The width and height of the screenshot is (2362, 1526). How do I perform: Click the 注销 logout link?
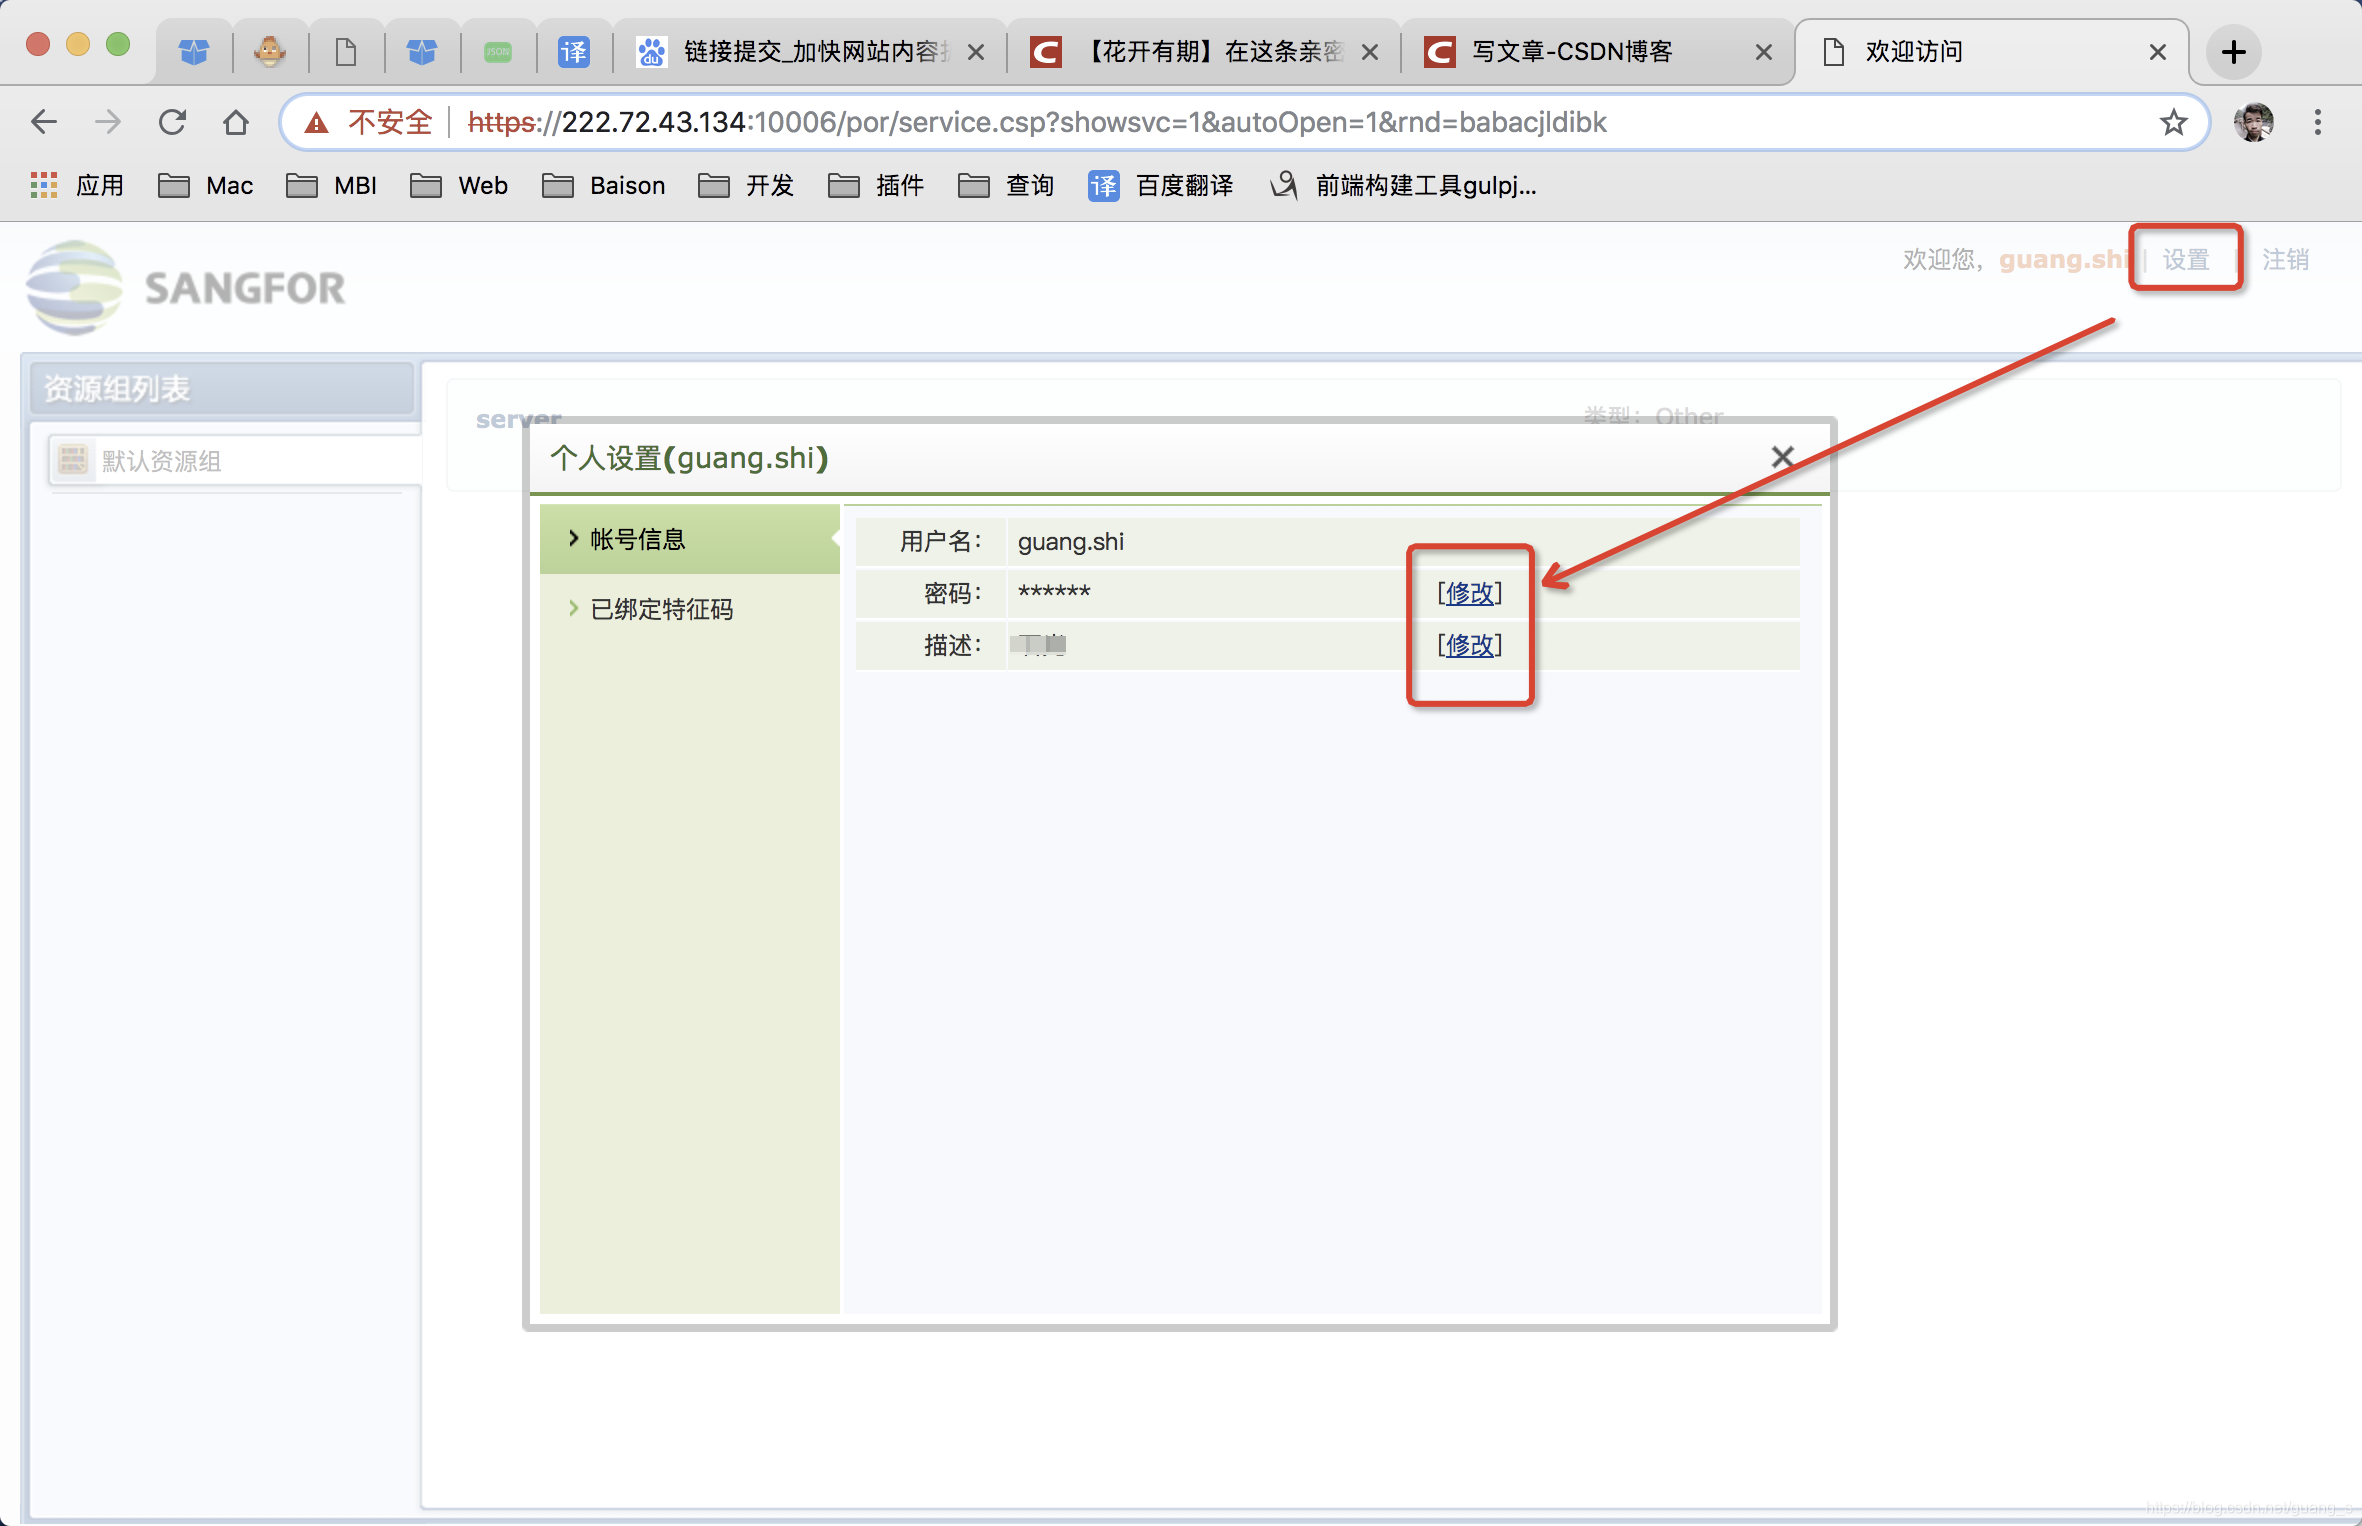point(2285,260)
